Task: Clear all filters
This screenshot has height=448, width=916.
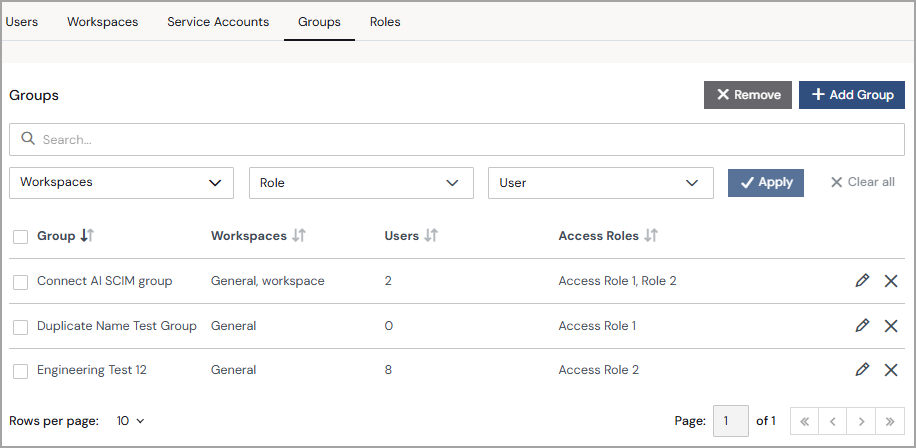Action: [x=862, y=182]
